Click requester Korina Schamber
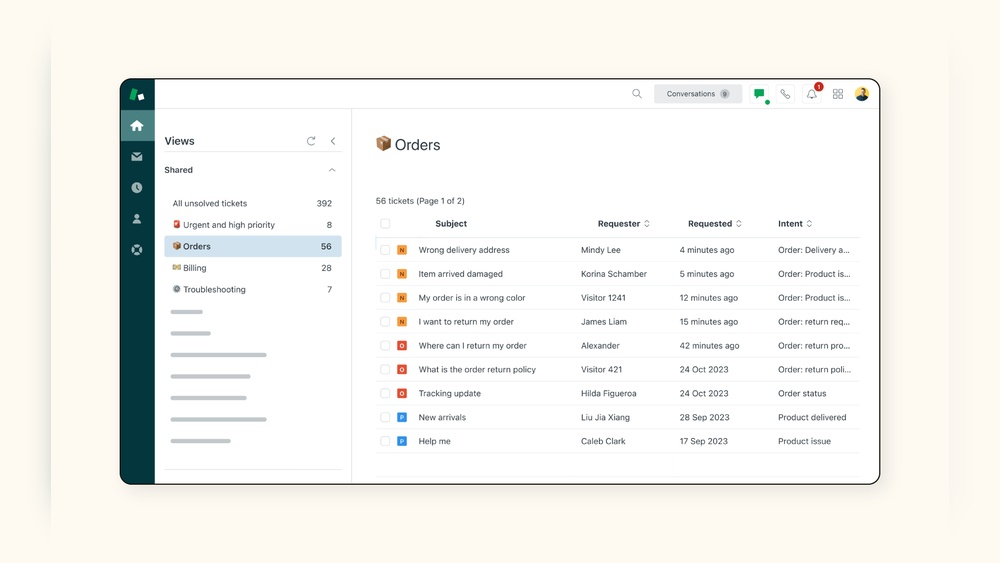1000x563 pixels. click(x=614, y=274)
